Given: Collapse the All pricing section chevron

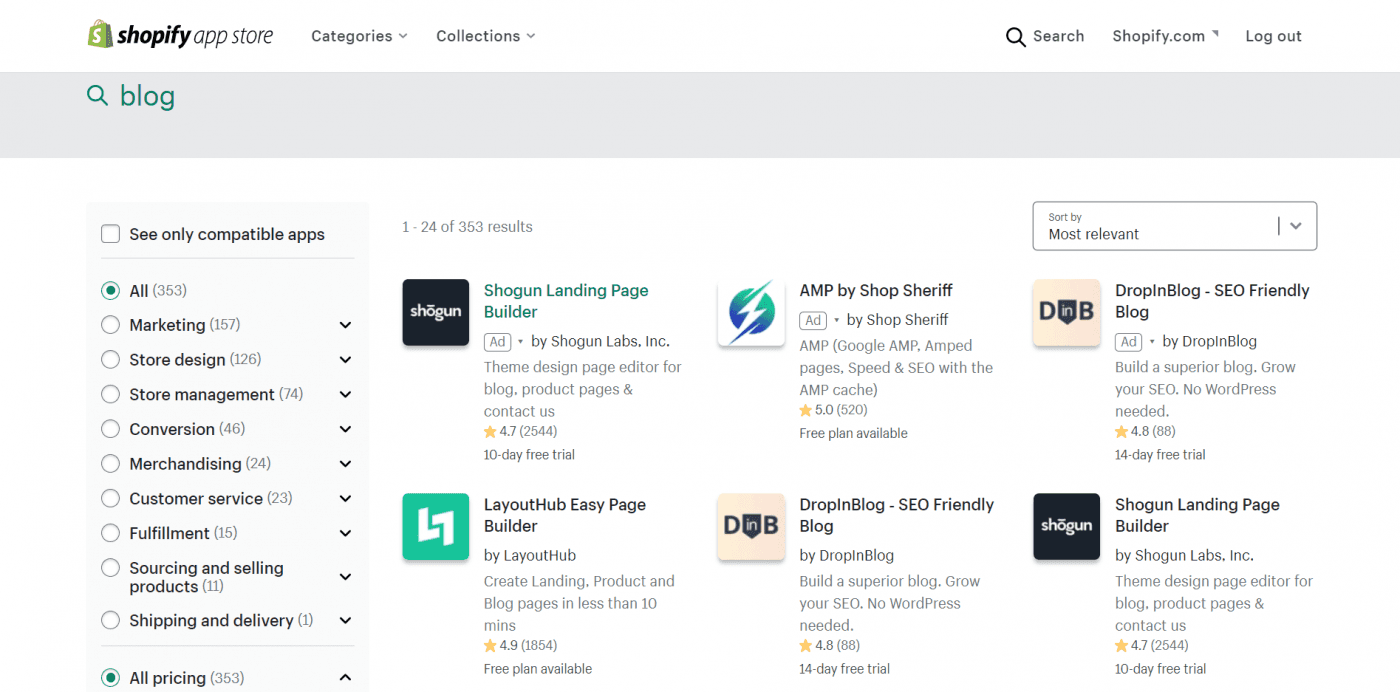Looking at the screenshot, I should [x=345, y=678].
